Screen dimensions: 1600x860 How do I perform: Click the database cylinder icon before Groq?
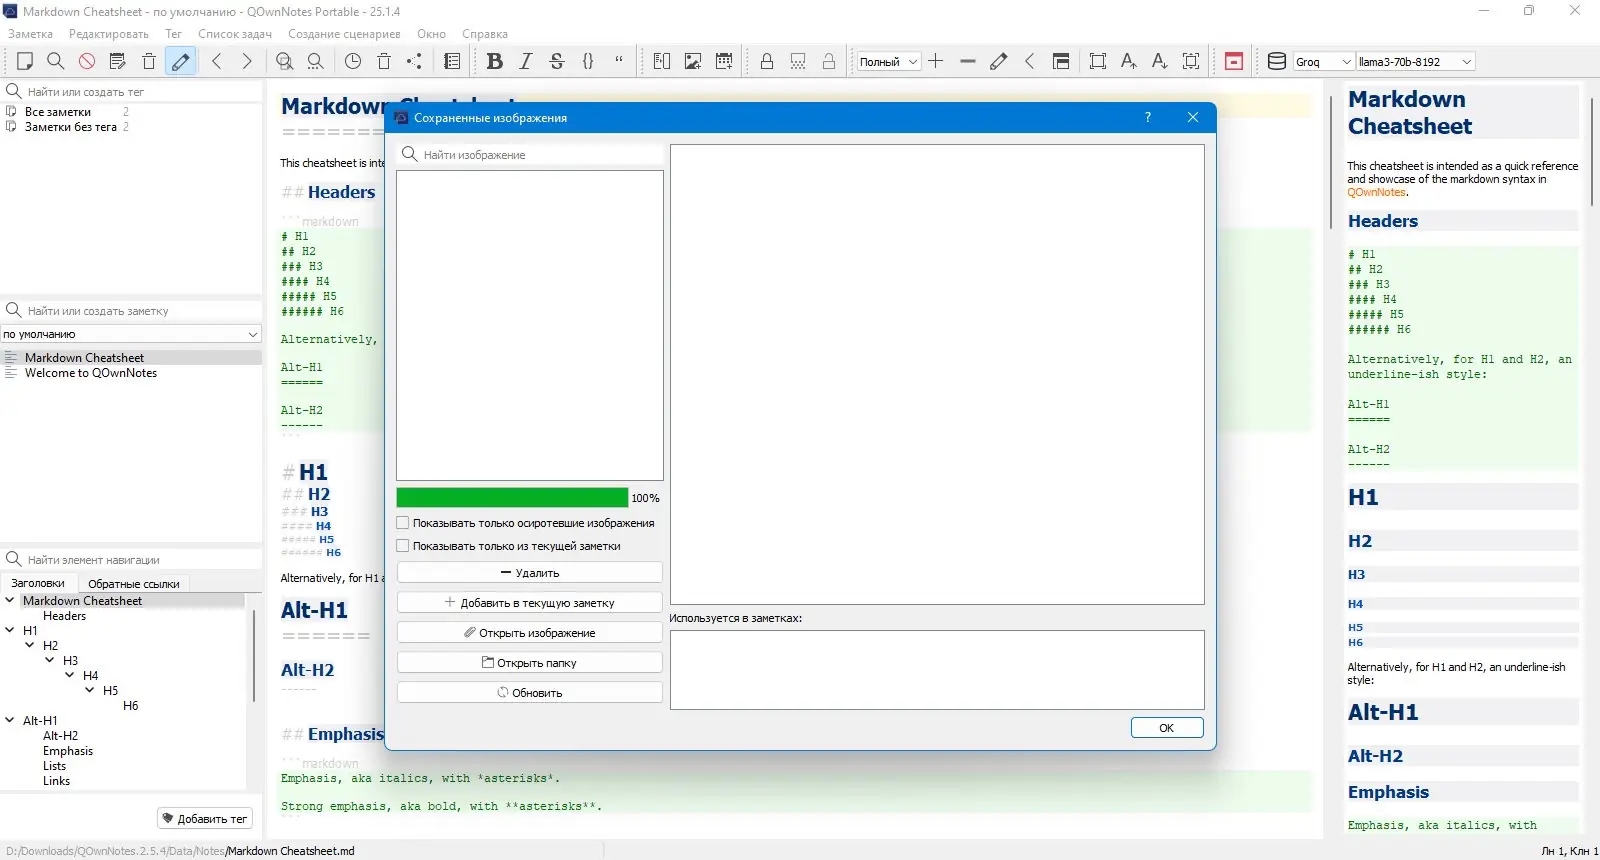click(x=1277, y=61)
